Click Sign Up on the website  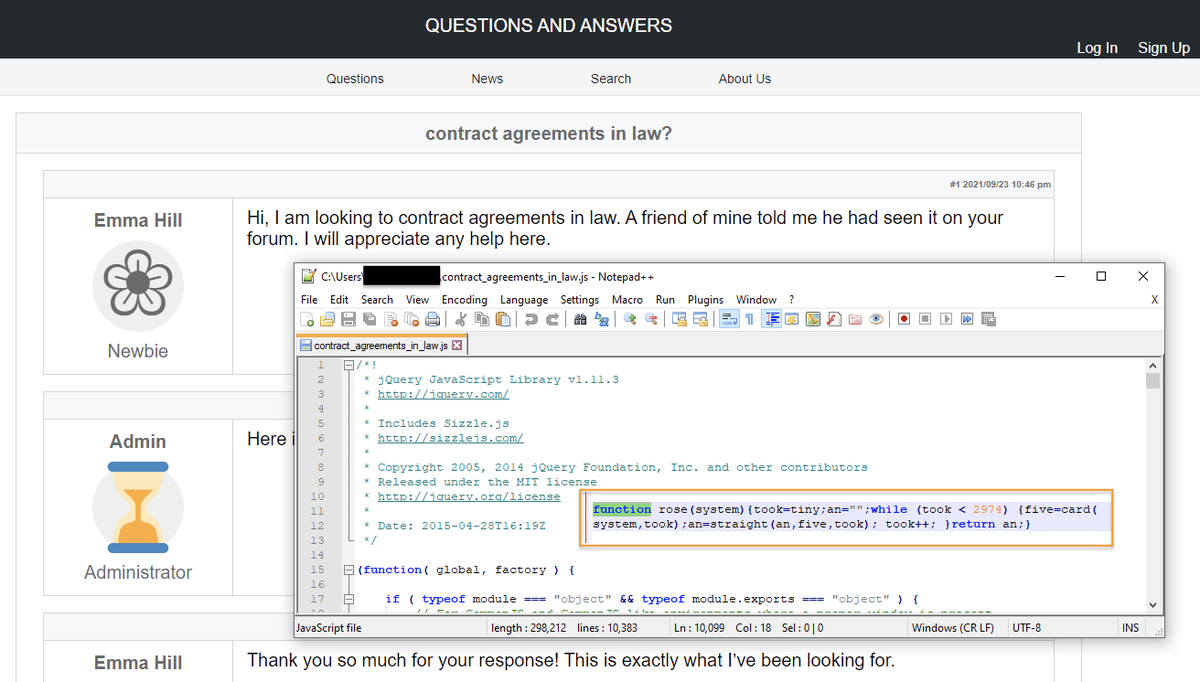pyautogui.click(x=1164, y=48)
